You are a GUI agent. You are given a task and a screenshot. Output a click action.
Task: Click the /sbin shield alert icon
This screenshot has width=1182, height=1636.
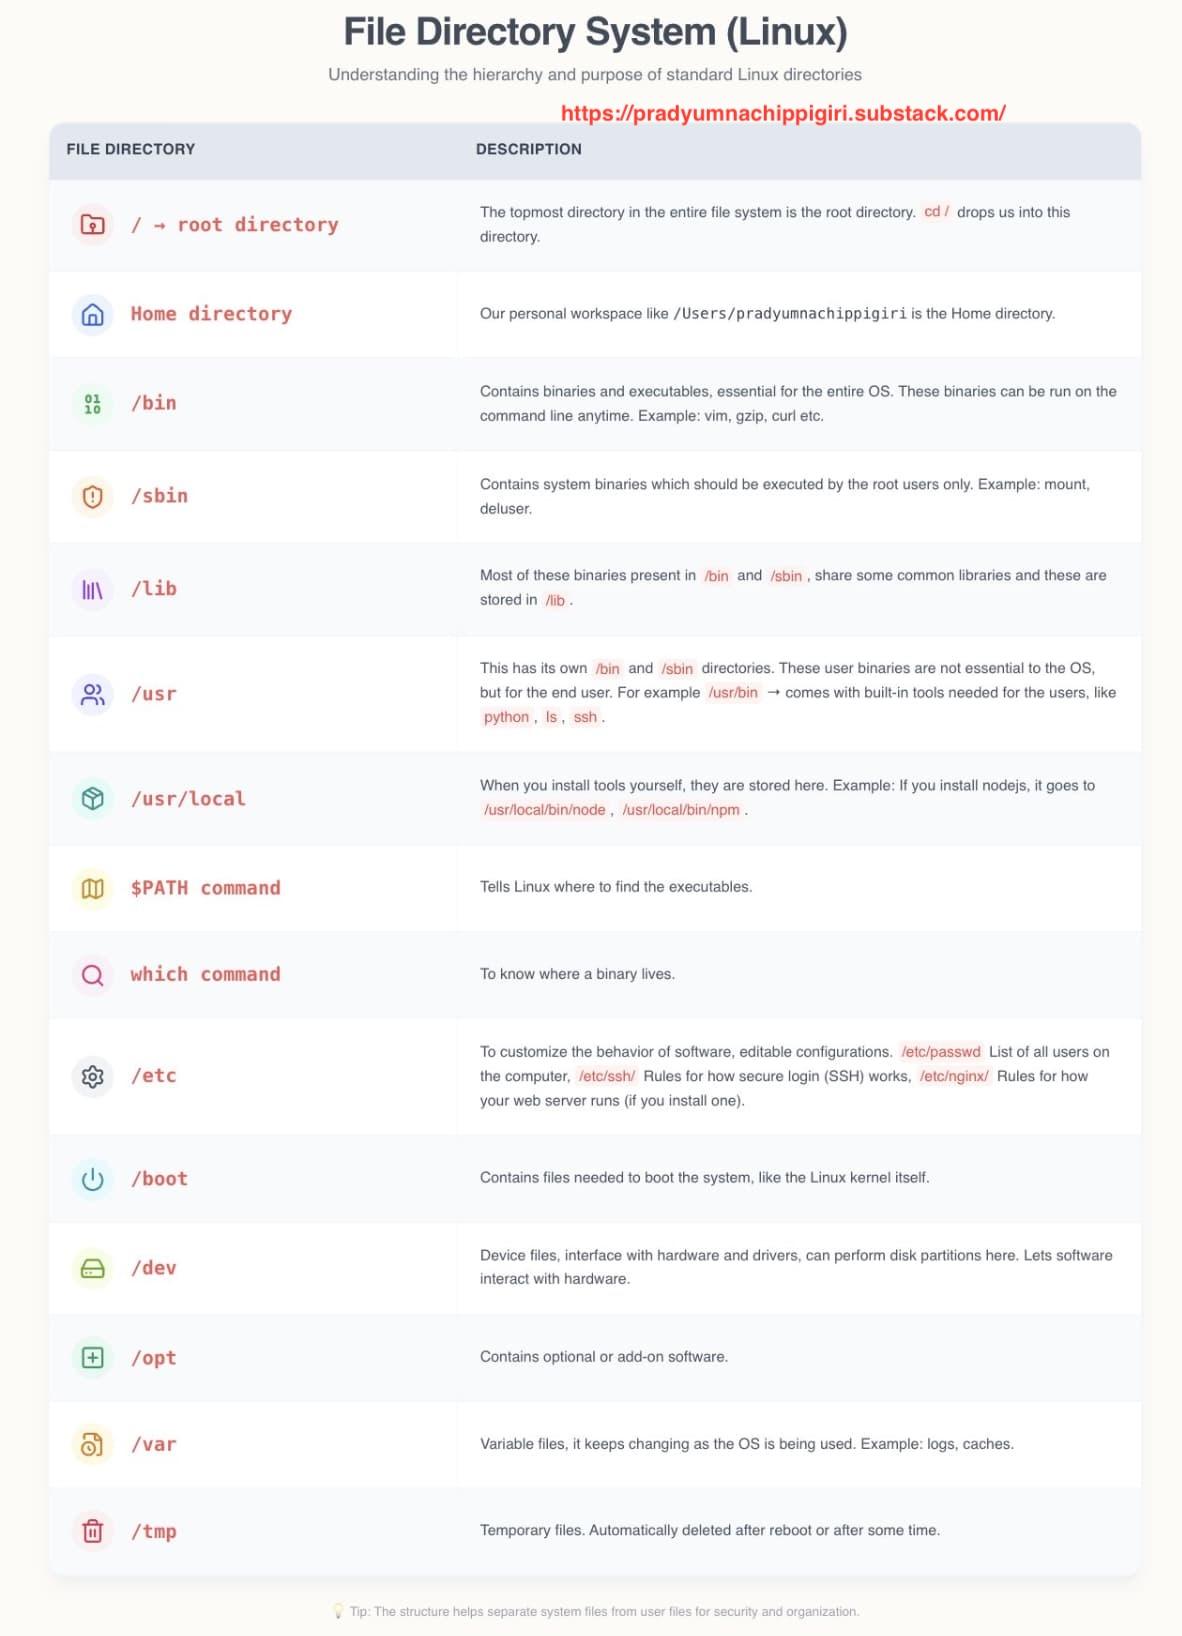[92, 496]
